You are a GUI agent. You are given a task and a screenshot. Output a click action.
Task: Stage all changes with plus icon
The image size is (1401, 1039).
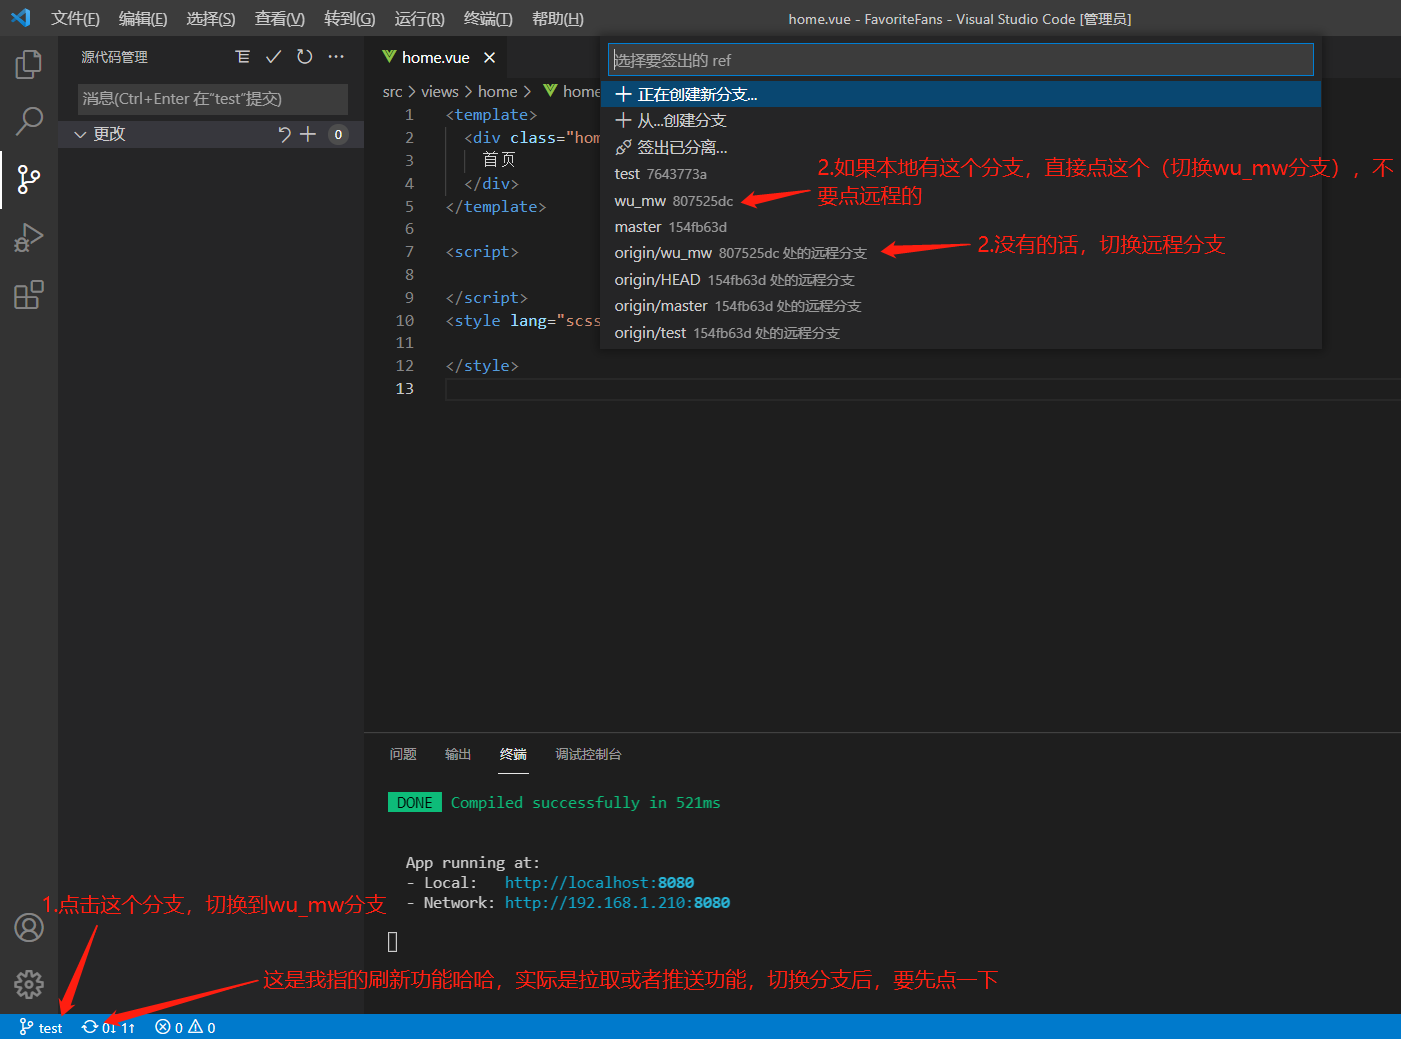(x=308, y=134)
